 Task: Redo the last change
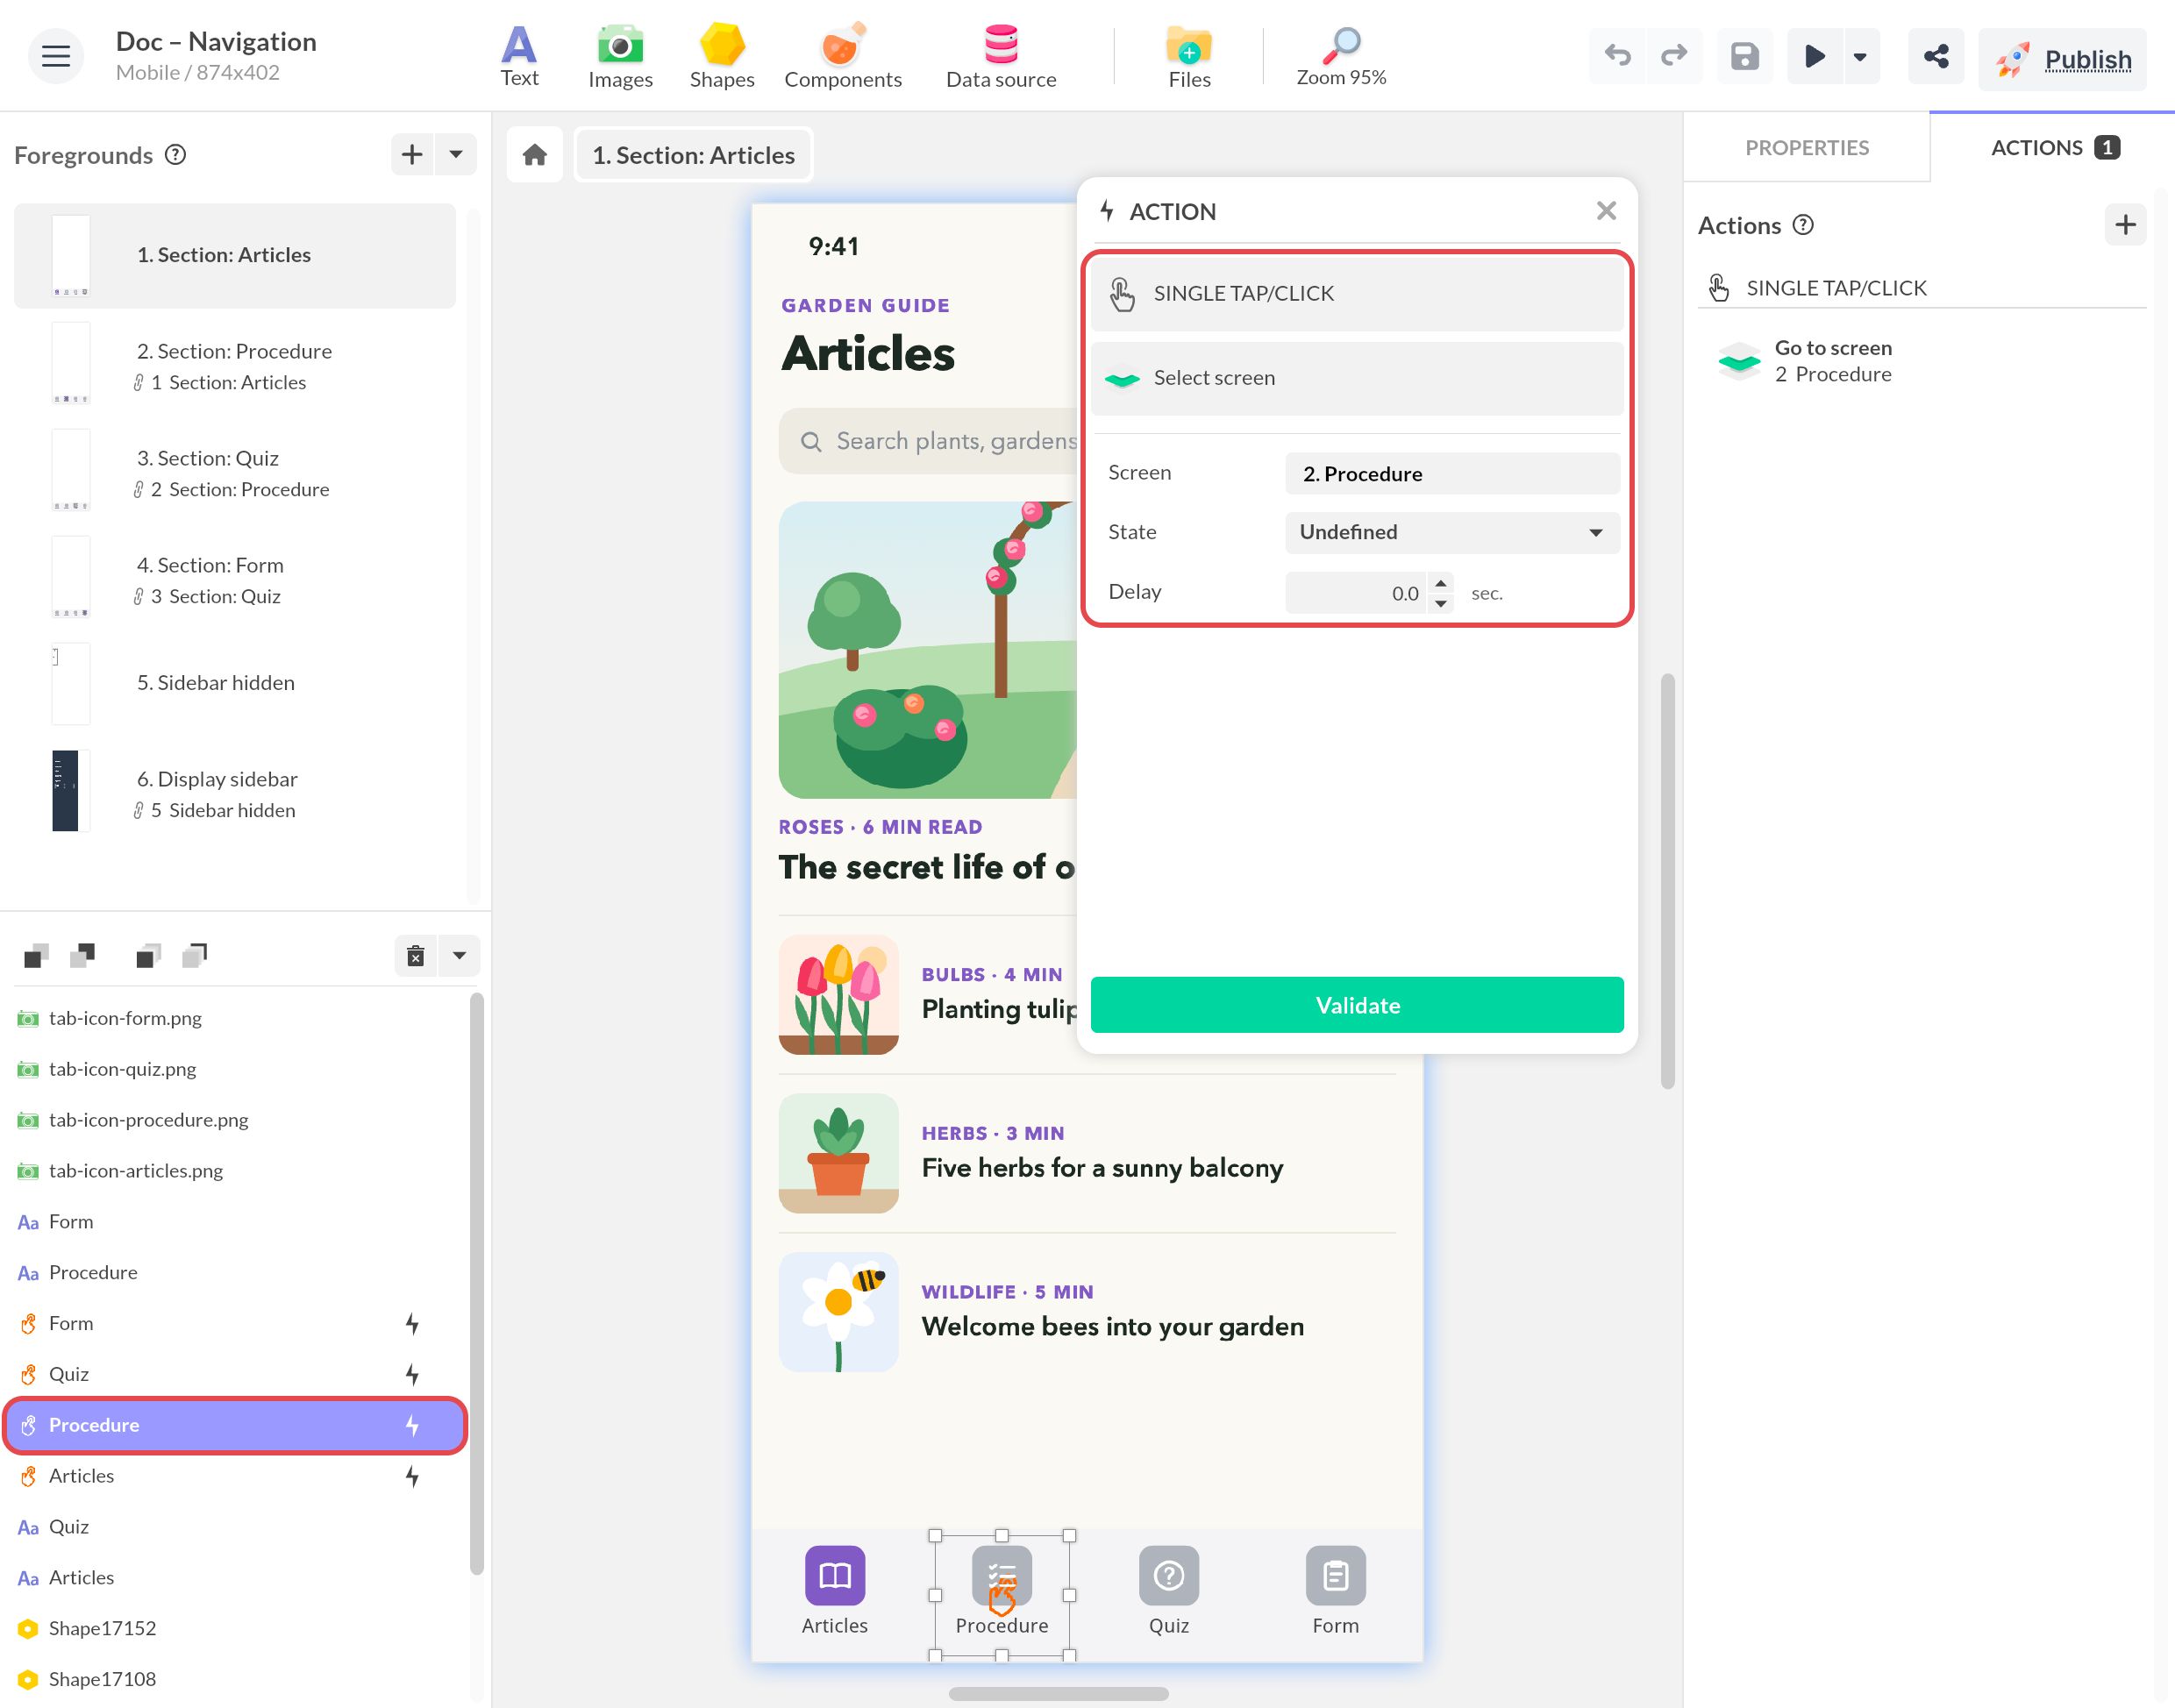pos(1674,56)
